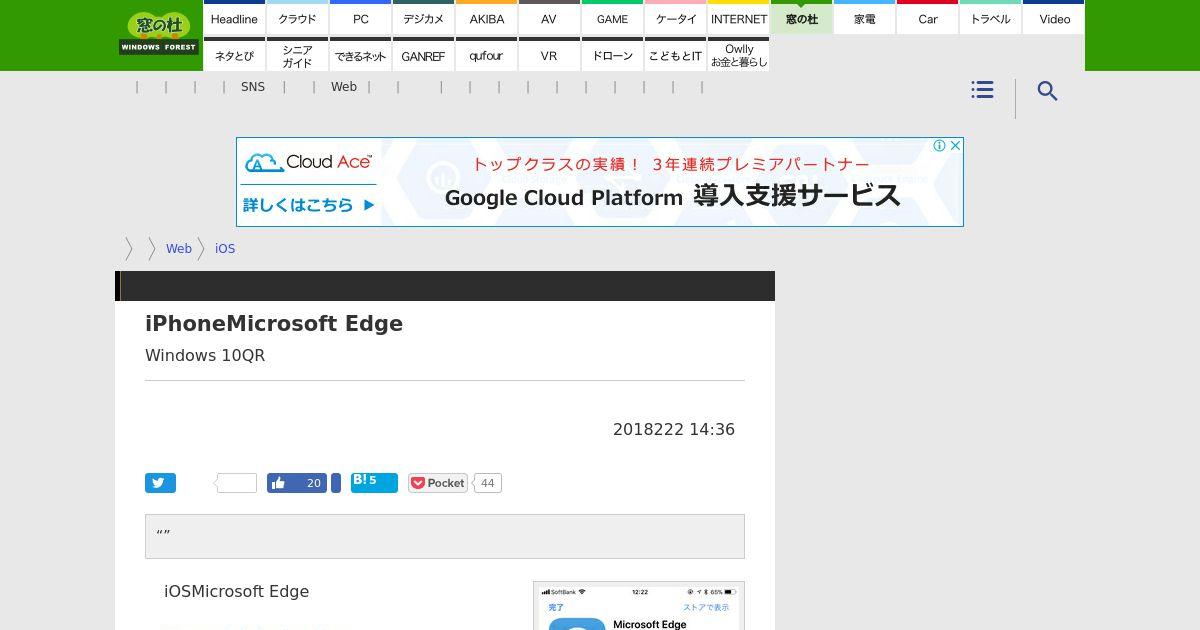Open the Owlly お金と暮らし site tab
This screenshot has height=630, width=1200.
click(738, 55)
